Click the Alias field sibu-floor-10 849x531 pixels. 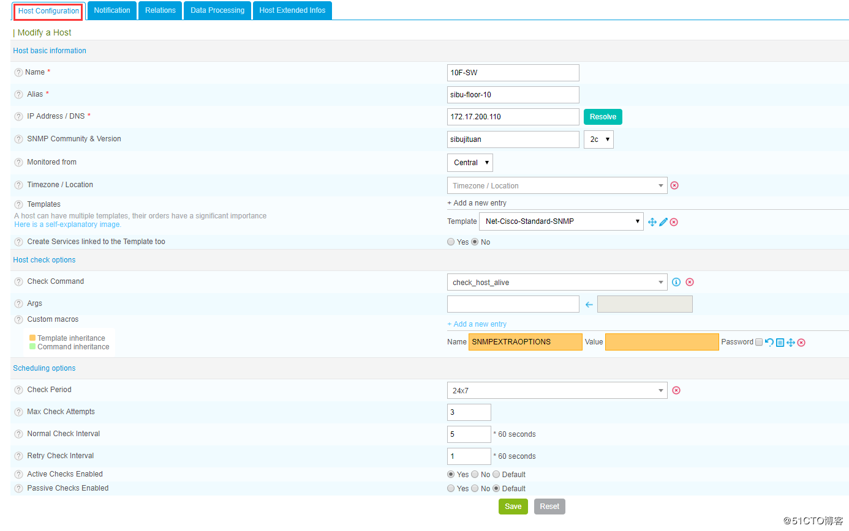tap(513, 95)
